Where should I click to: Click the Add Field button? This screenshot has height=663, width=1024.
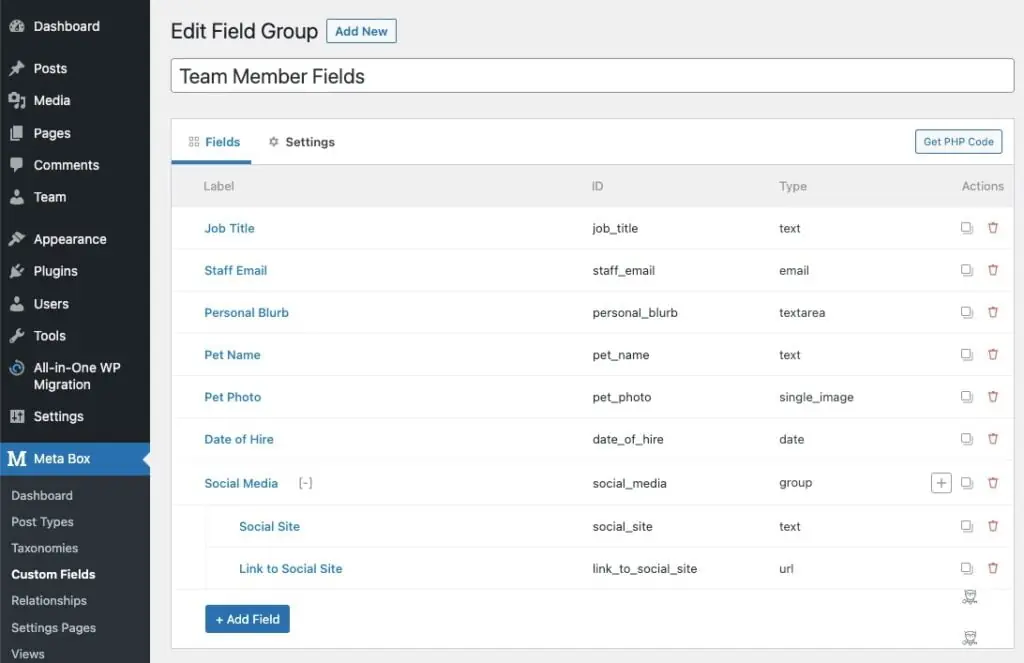(248, 619)
